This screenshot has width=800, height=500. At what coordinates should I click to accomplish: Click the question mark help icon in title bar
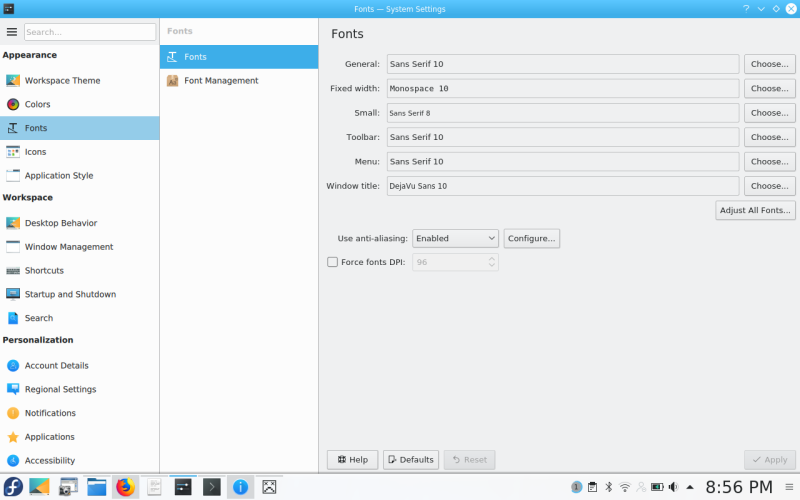[746, 9]
